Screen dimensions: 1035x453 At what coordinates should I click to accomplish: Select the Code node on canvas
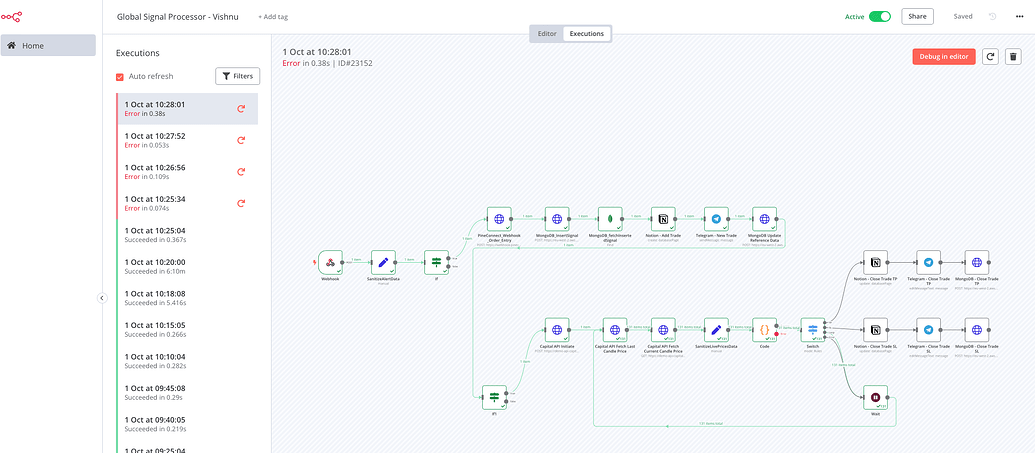pos(765,331)
